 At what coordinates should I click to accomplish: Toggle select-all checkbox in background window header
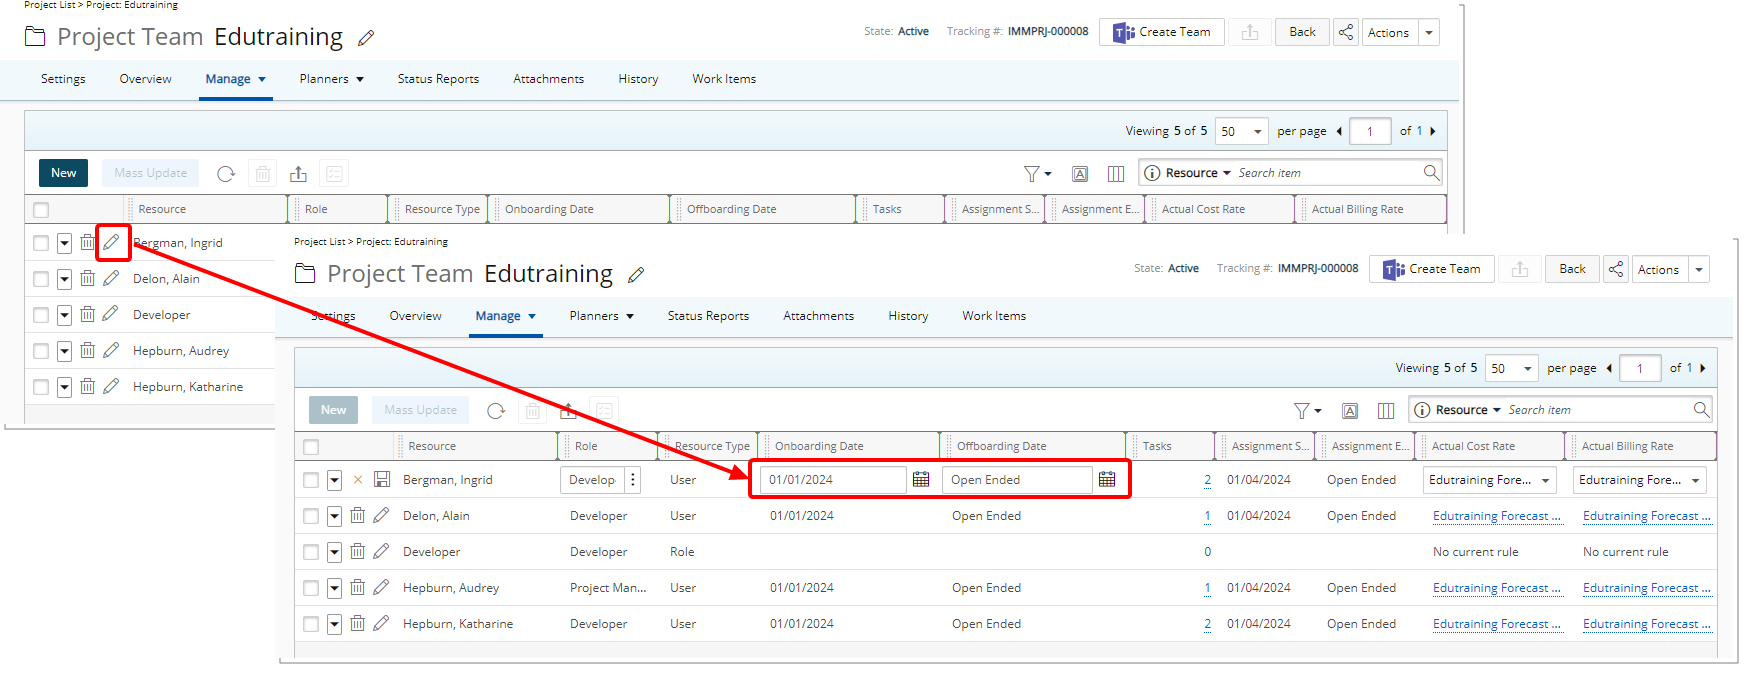pyautogui.click(x=41, y=210)
